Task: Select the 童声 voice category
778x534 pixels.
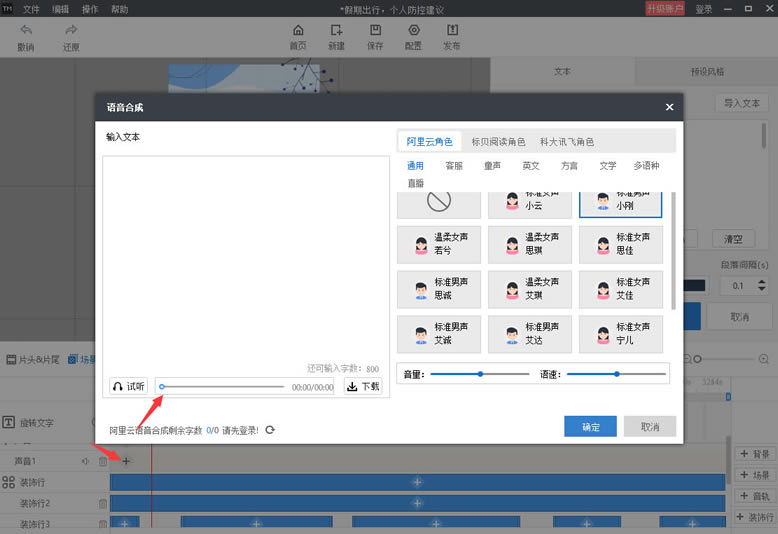Action: pos(493,166)
